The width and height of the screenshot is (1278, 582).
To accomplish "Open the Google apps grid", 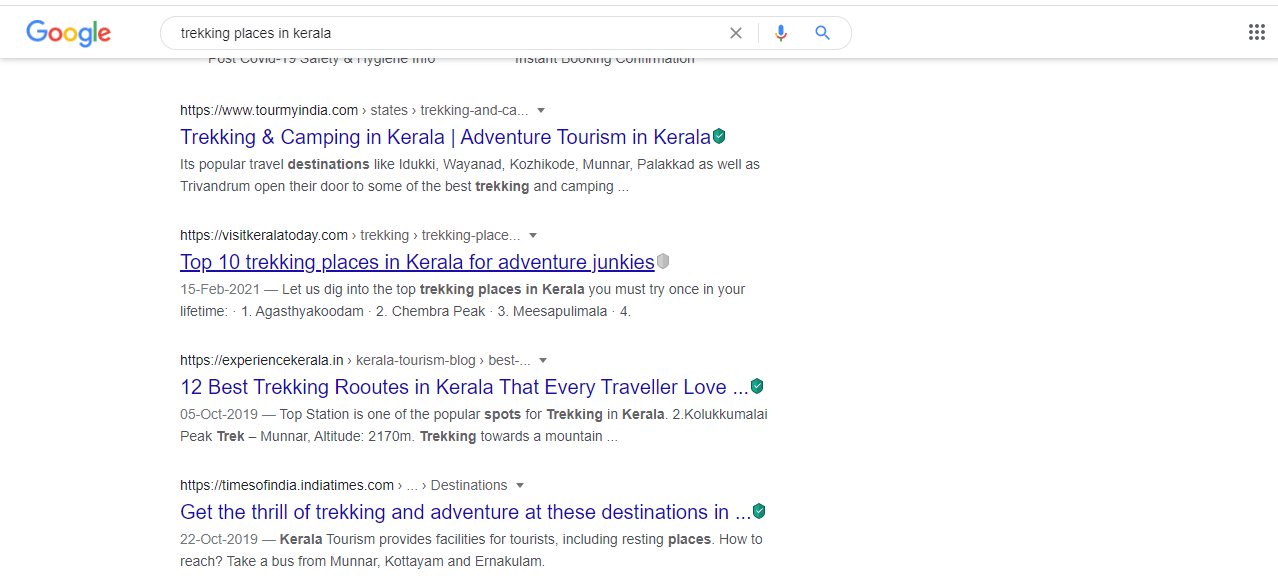I will (1257, 32).
